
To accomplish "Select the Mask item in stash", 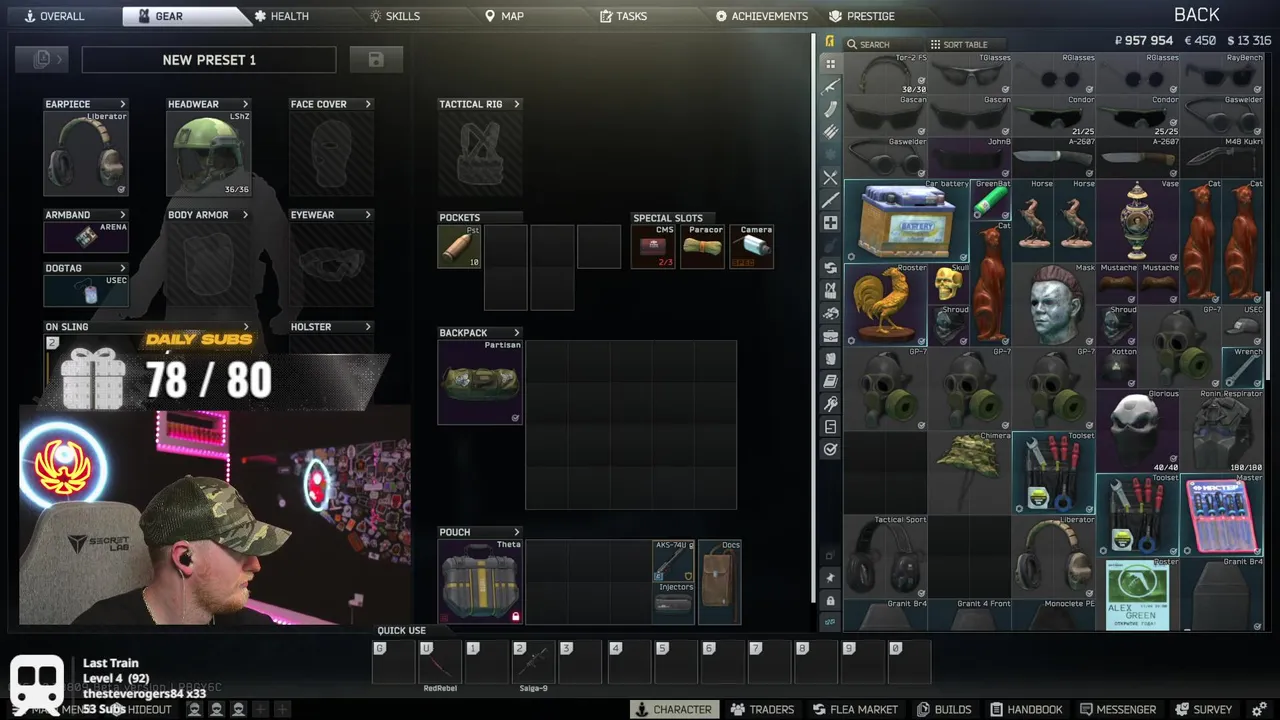I will pos(1054,305).
